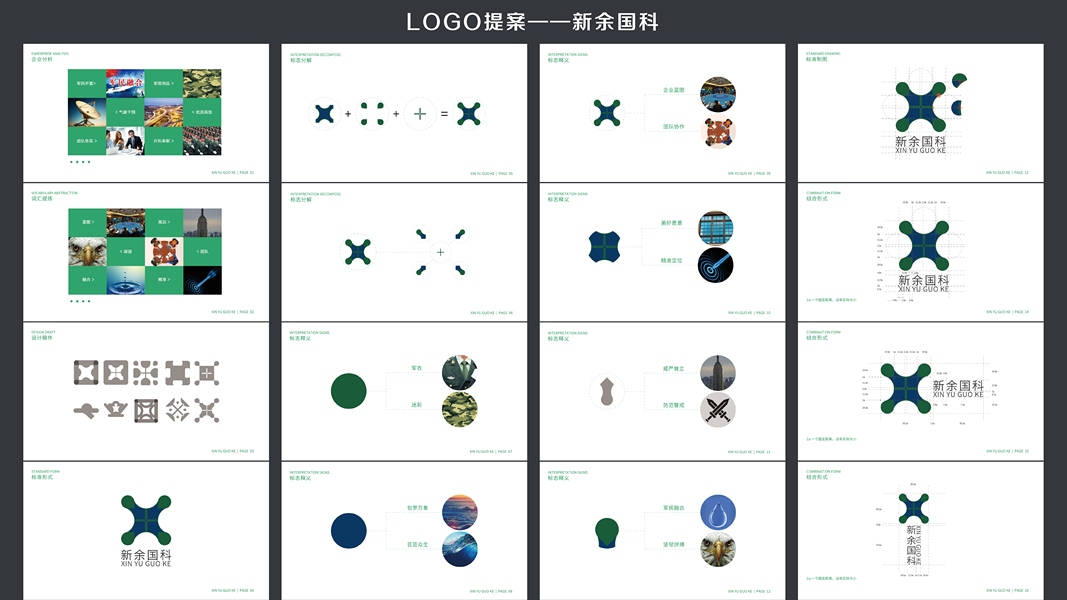
Task: Click the satellite dish photo in the grid
Action: [87, 112]
